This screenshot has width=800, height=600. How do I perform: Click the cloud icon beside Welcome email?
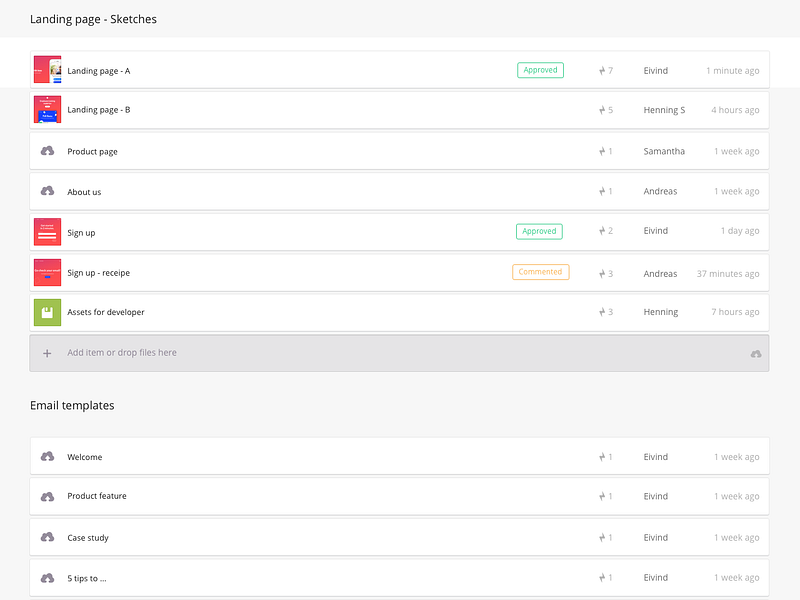[x=47, y=456]
